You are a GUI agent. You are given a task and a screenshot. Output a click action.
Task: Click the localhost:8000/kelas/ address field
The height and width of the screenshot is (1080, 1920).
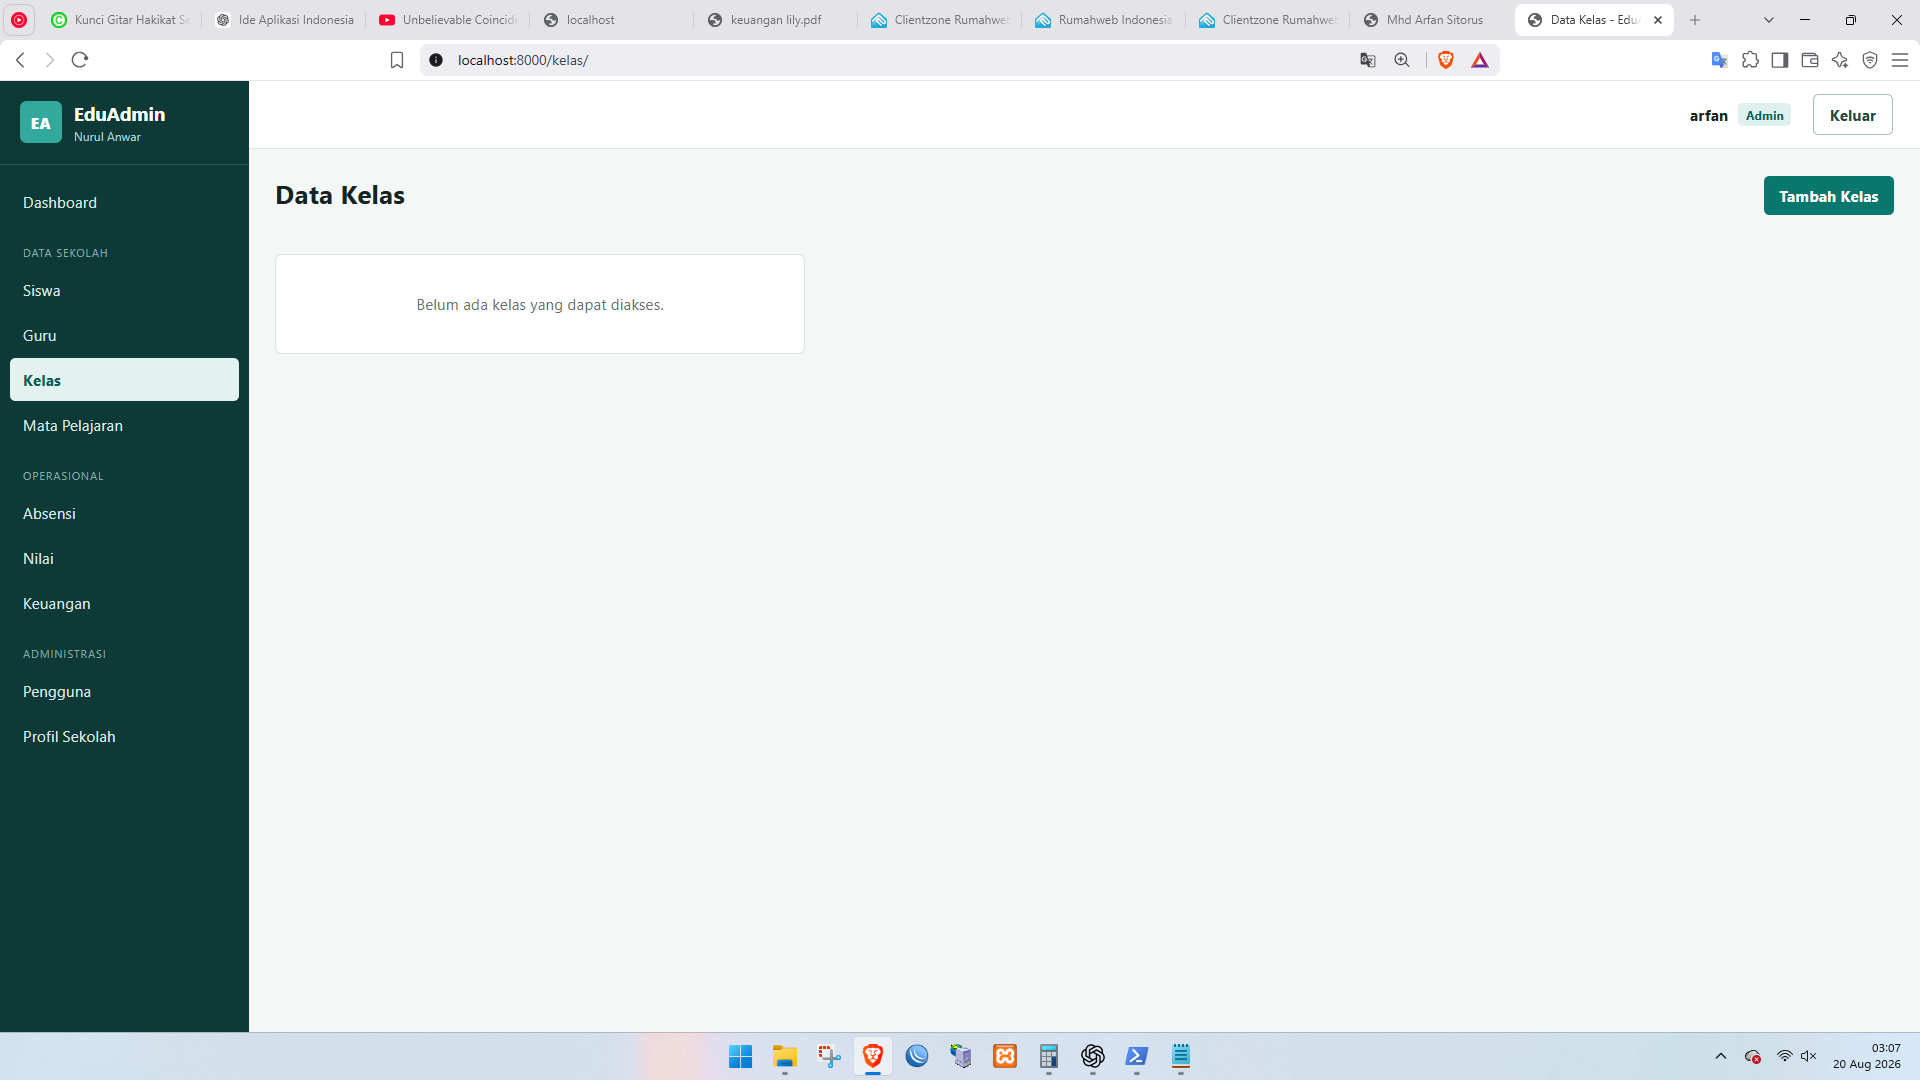pos(900,60)
